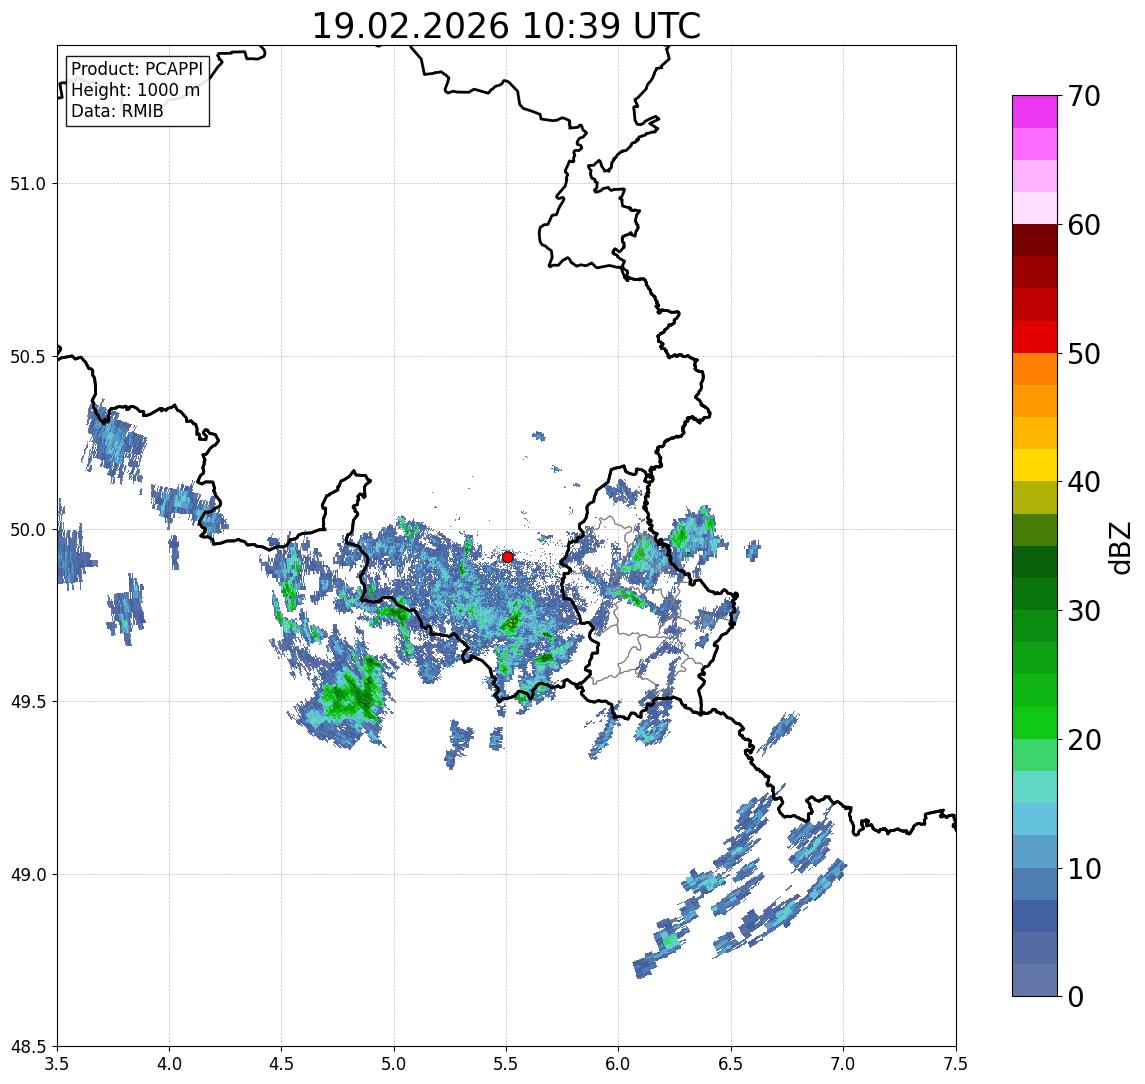Click the red radar location dot

[508, 557]
